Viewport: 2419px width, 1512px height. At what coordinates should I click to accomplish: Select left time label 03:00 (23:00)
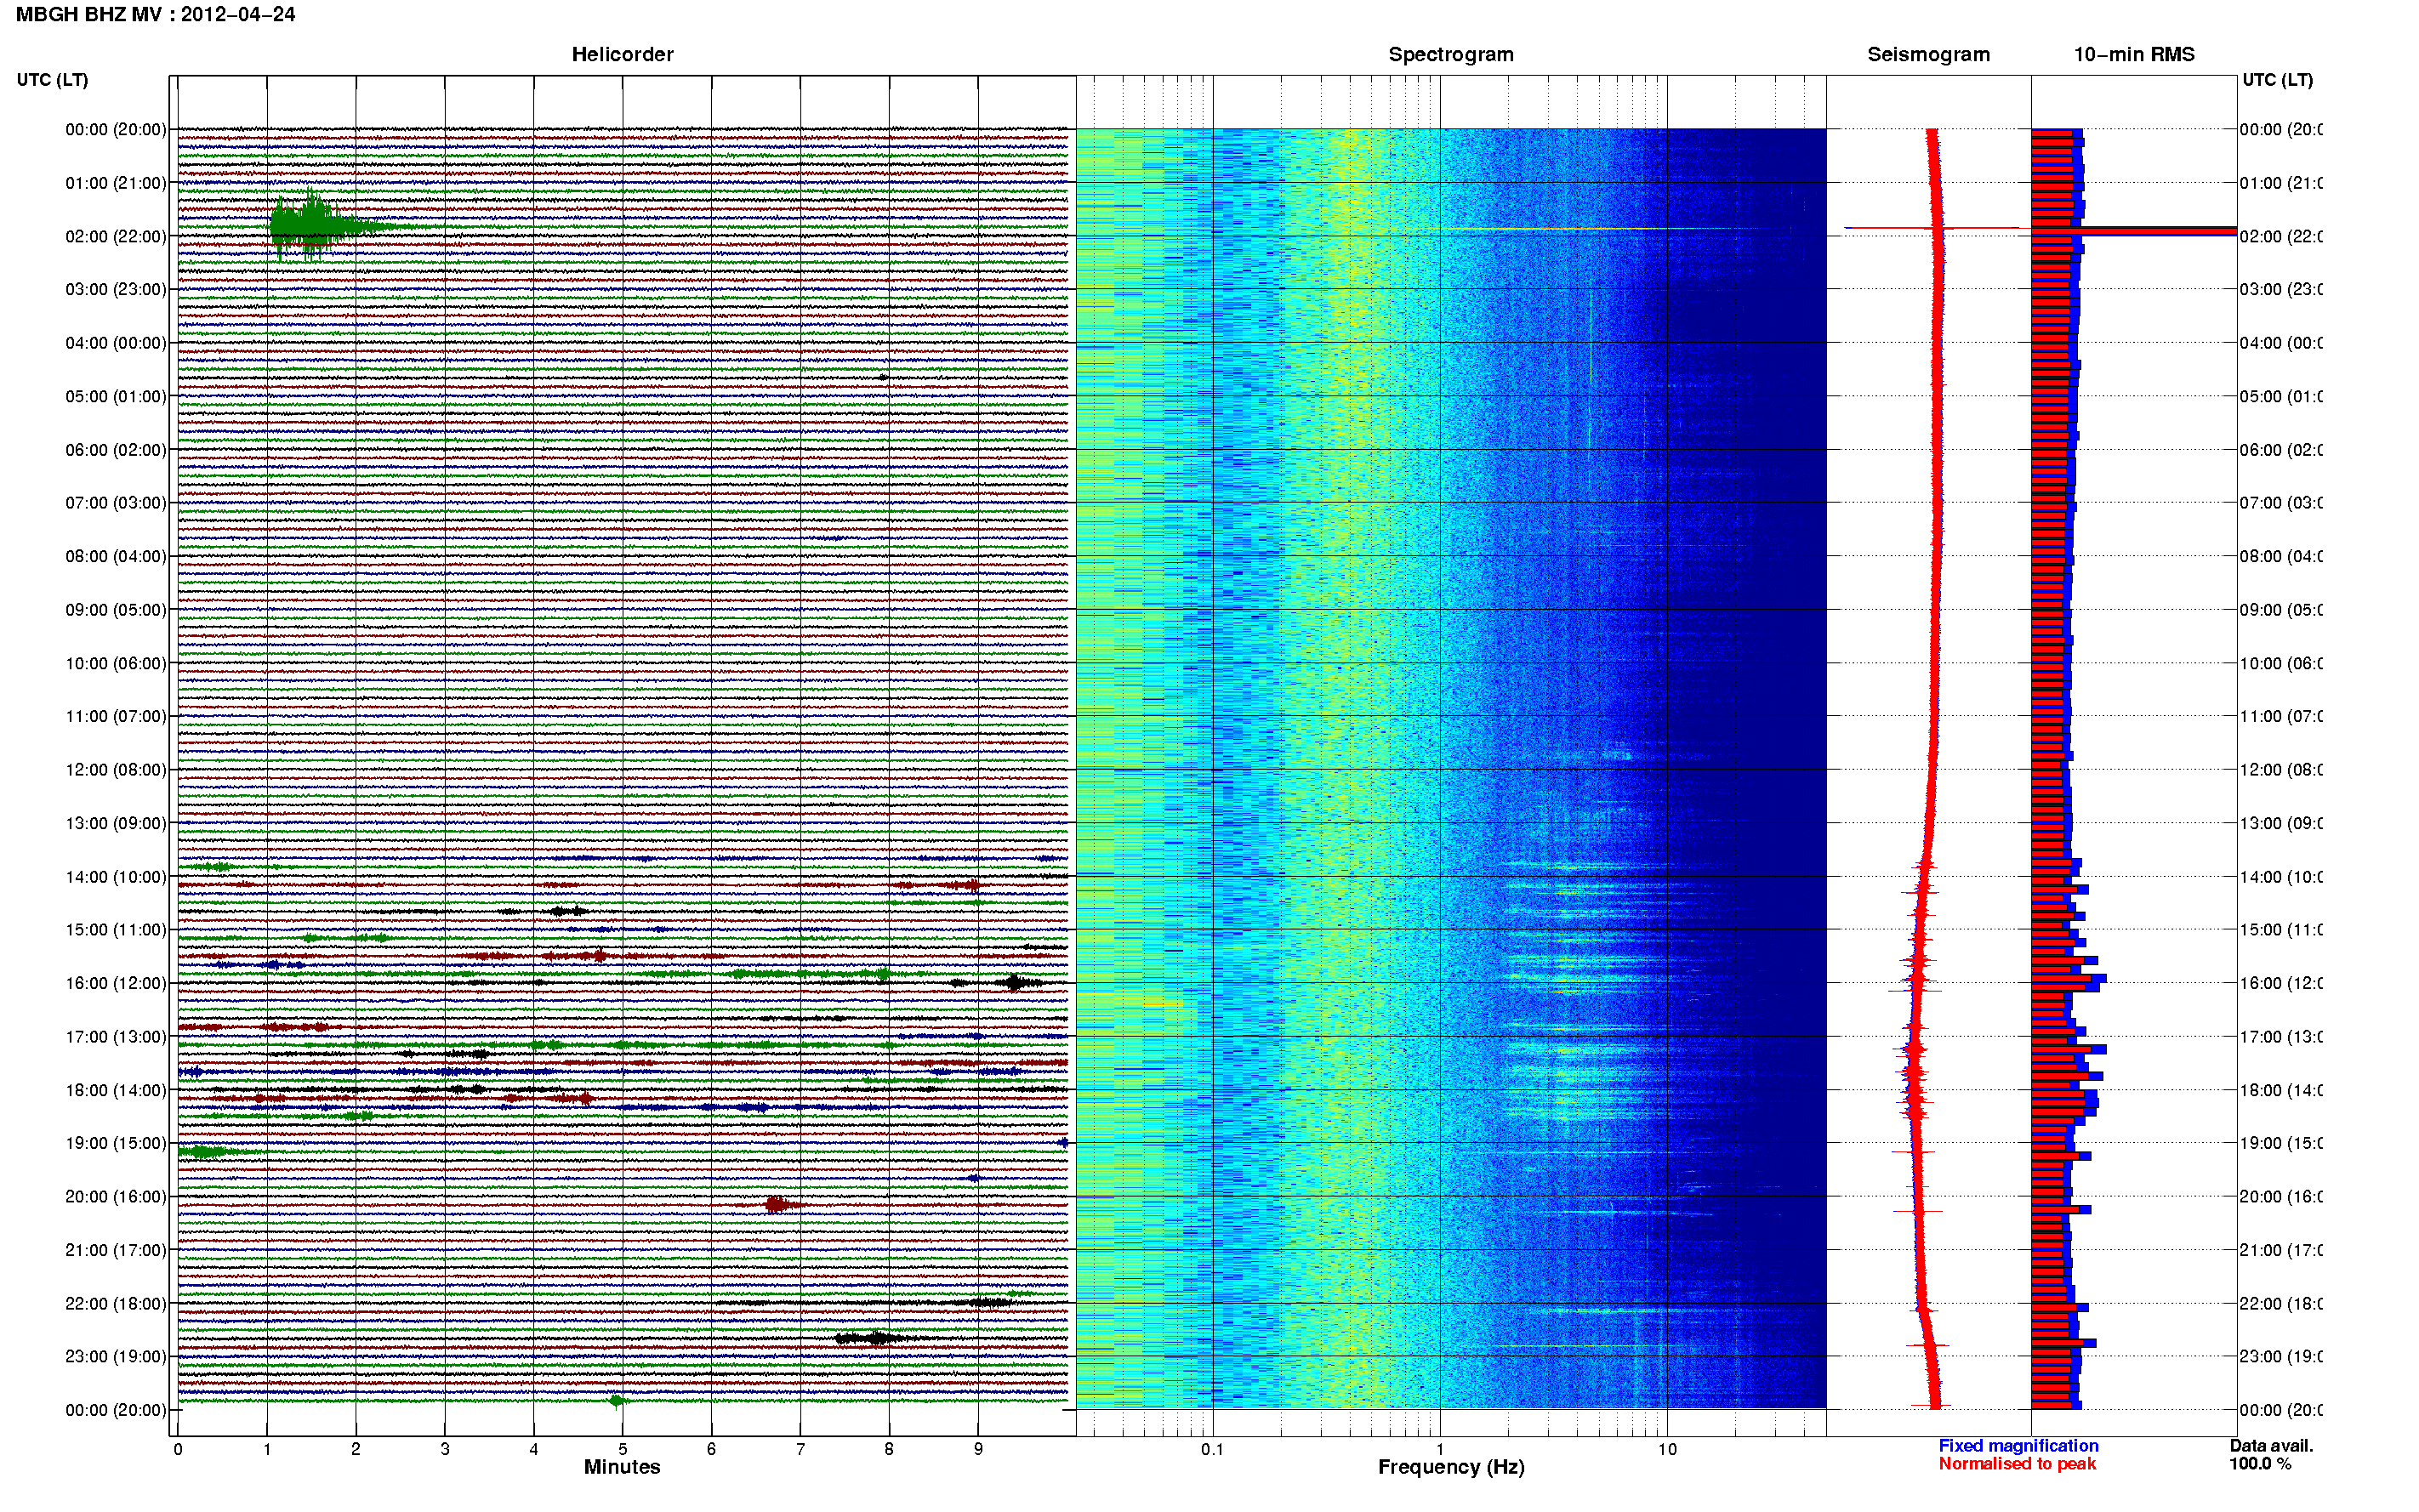116,289
